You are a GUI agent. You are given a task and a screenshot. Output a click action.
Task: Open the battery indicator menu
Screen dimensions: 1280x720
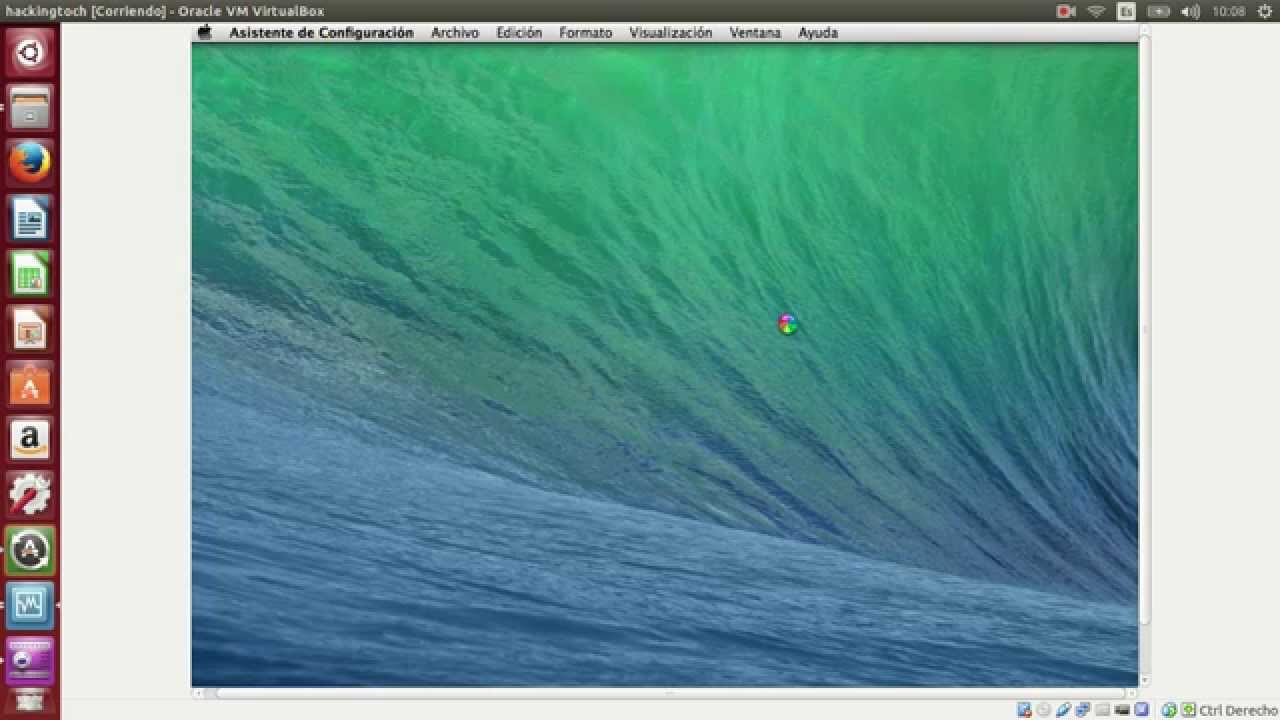click(1158, 11)
